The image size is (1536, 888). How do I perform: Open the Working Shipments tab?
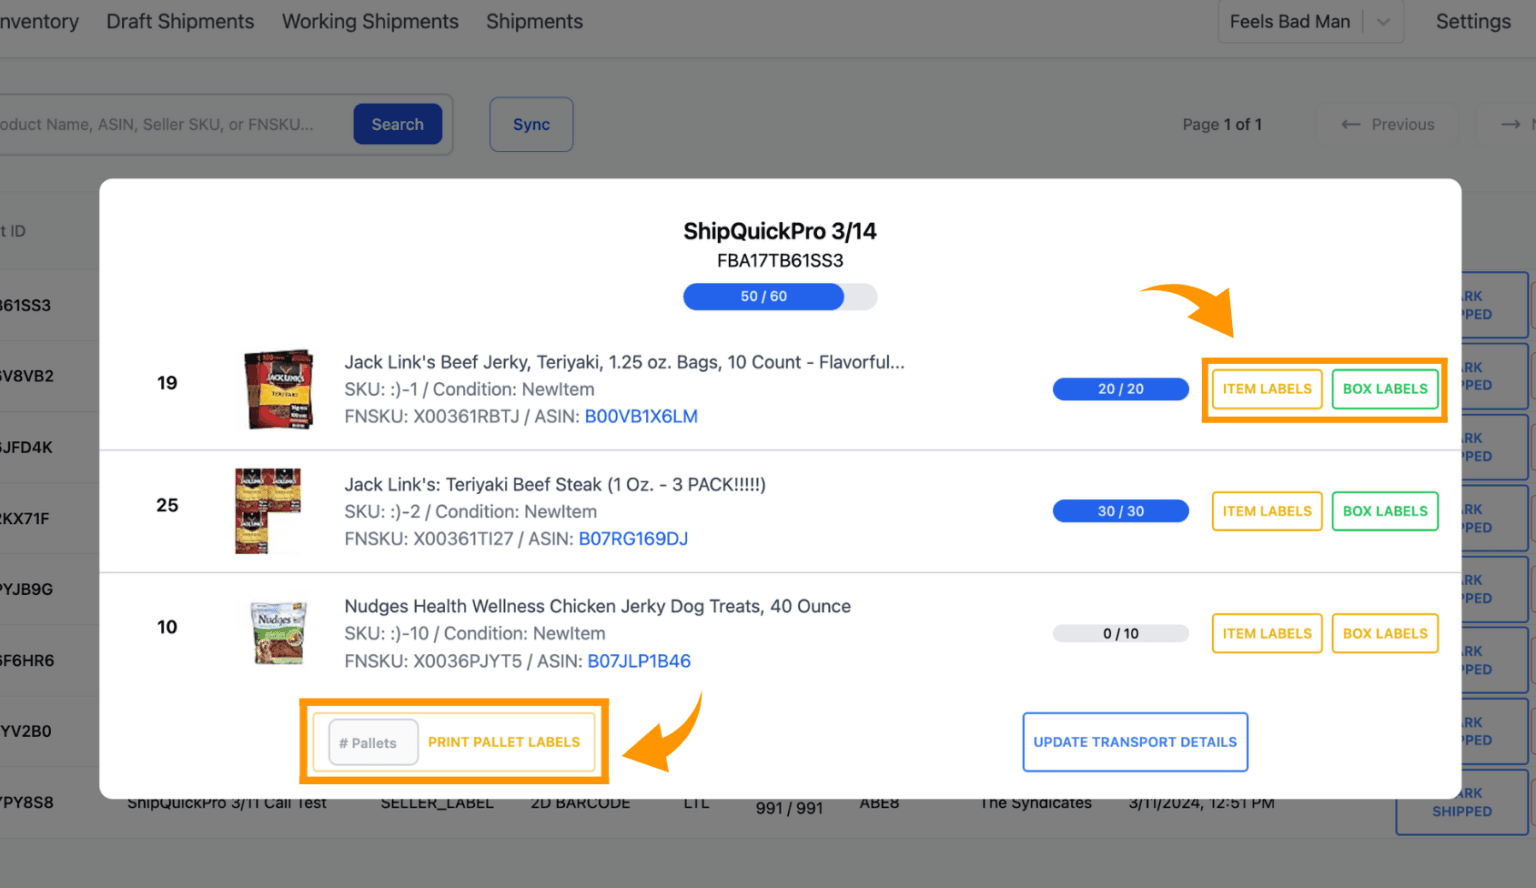[x=370, y=21]
